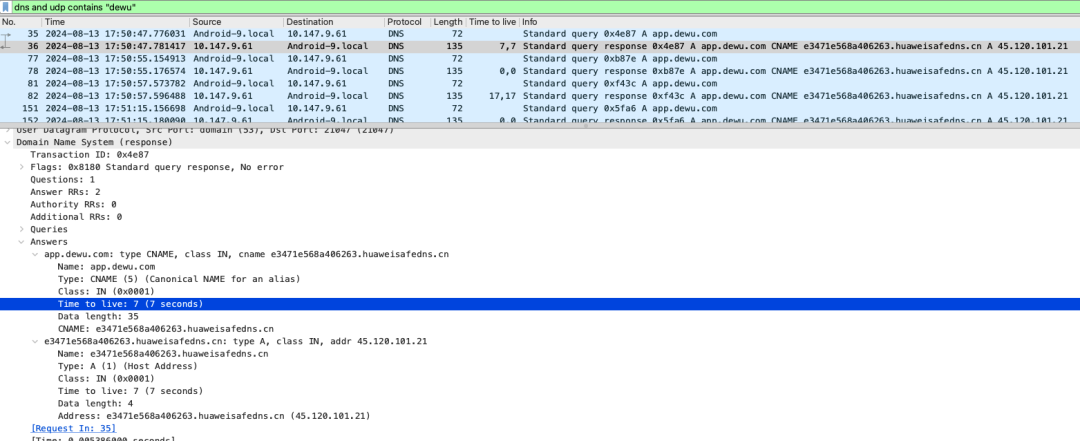Select Type: A (1) (Host Address) field

pos(127,365)
